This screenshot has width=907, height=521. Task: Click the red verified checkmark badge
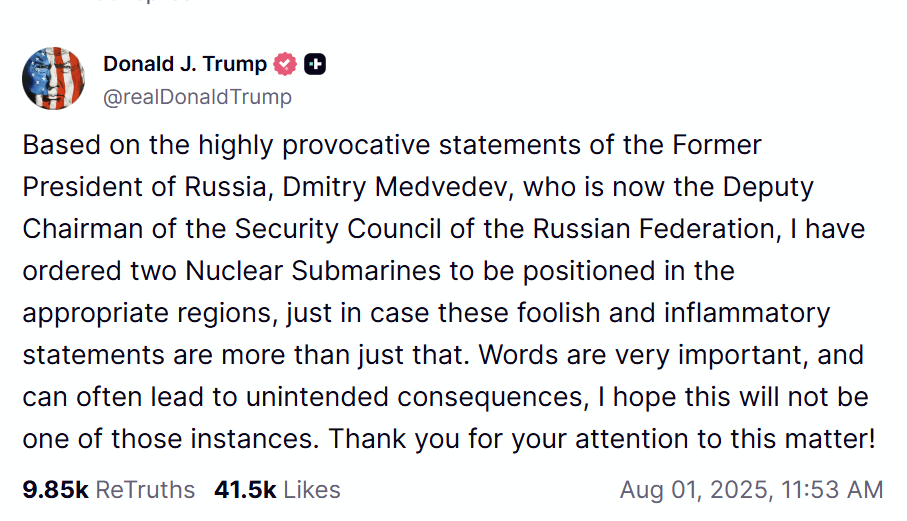285,64
